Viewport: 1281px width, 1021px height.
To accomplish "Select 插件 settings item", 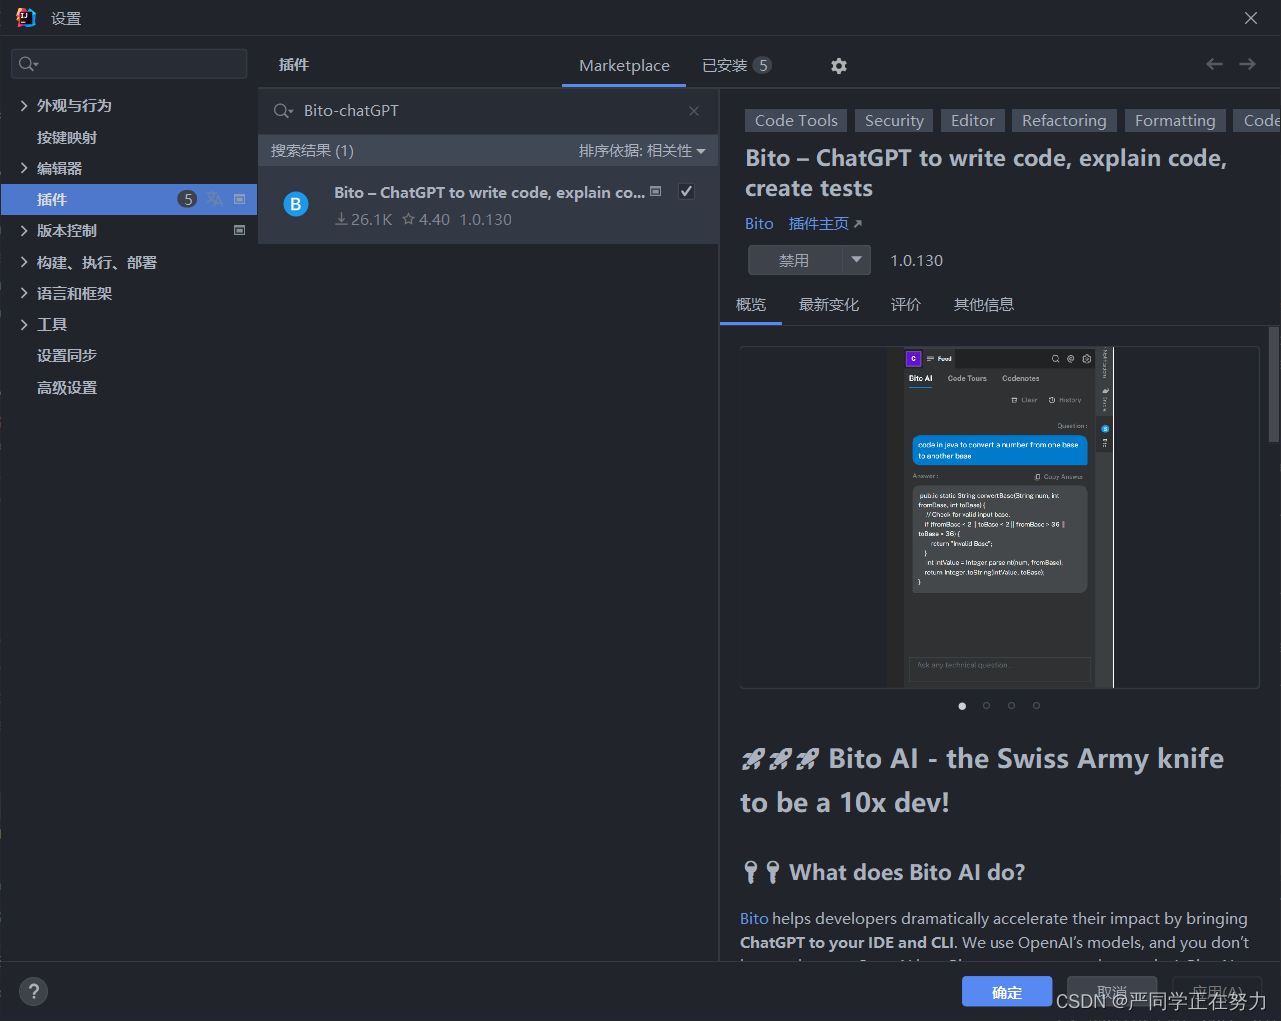I will [129, 199].
